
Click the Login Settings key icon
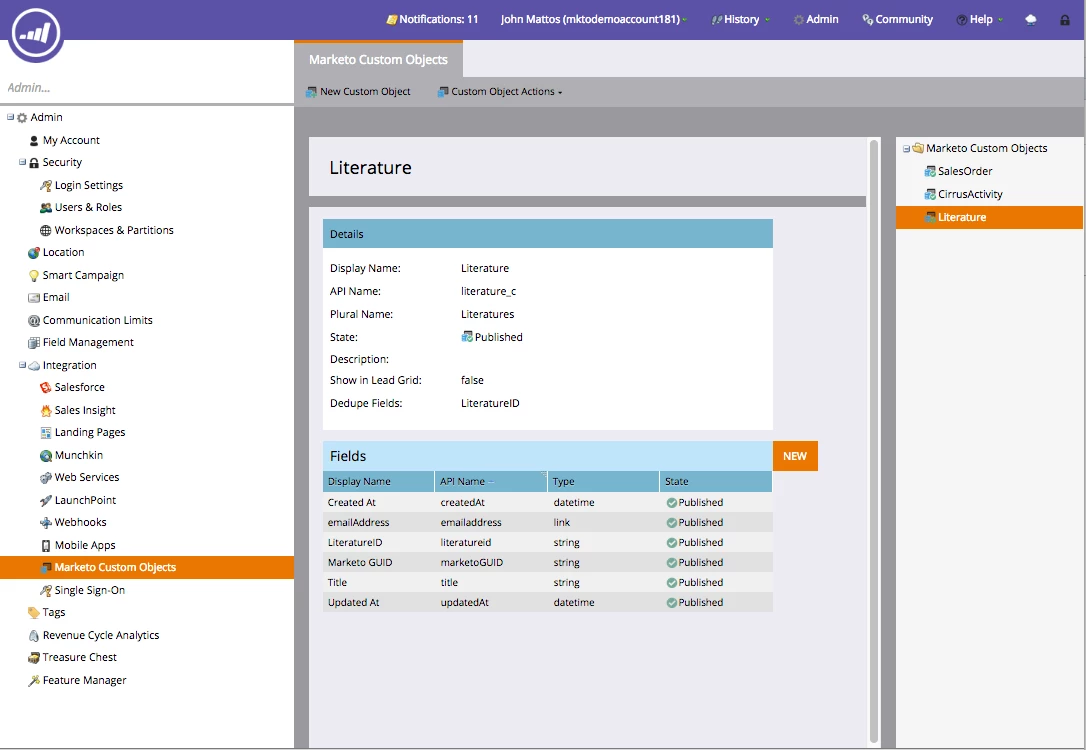pyautogui.click(x=46, y=186)
